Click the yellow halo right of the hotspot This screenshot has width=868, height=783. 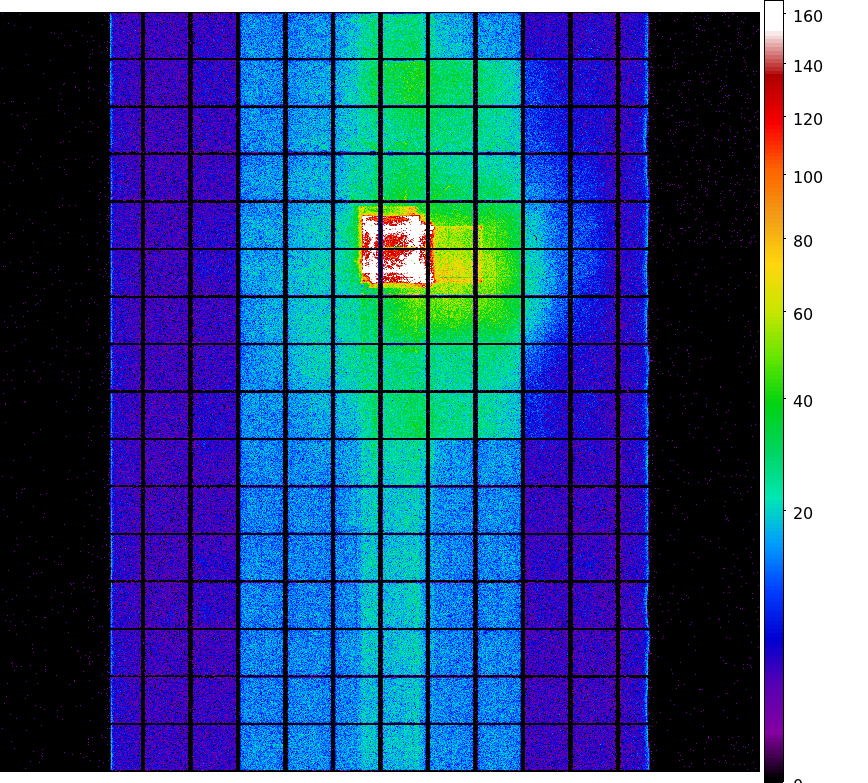[x=458, y=255]
